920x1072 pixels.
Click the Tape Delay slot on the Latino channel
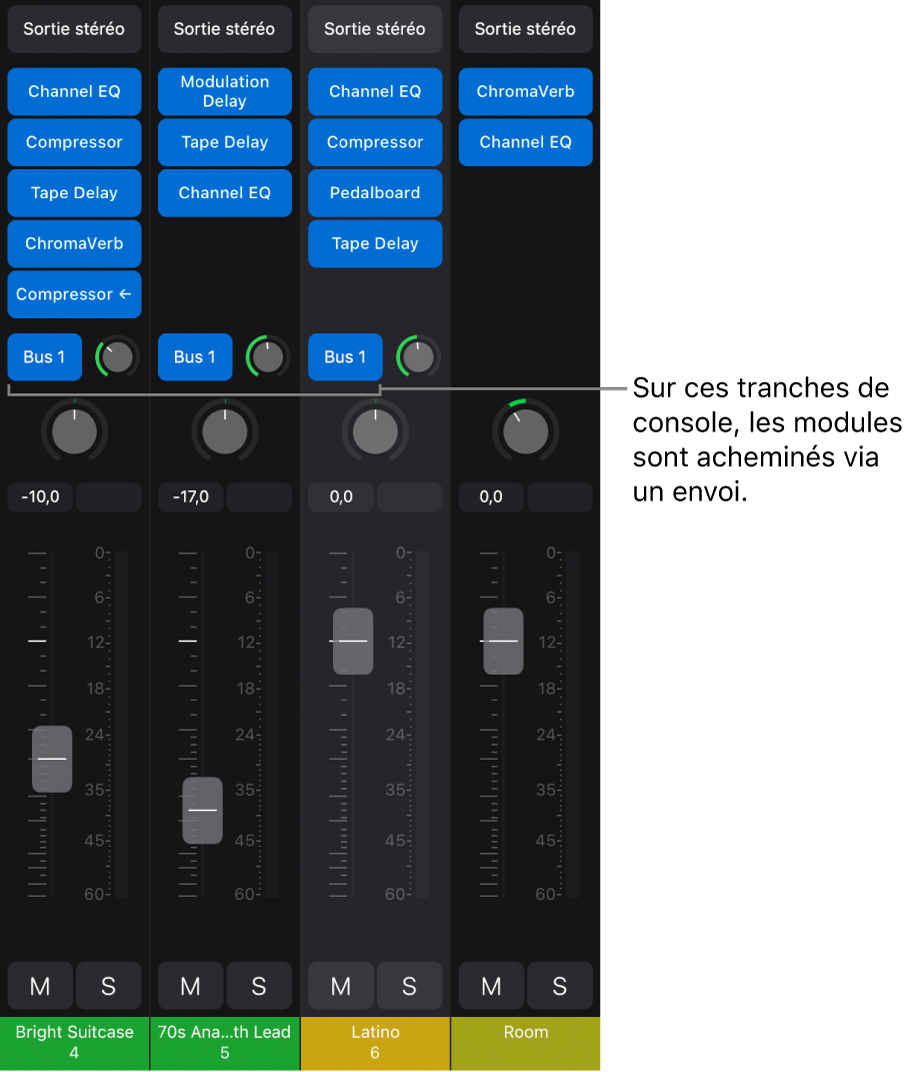pyautogui.click(x=374, y=244)
